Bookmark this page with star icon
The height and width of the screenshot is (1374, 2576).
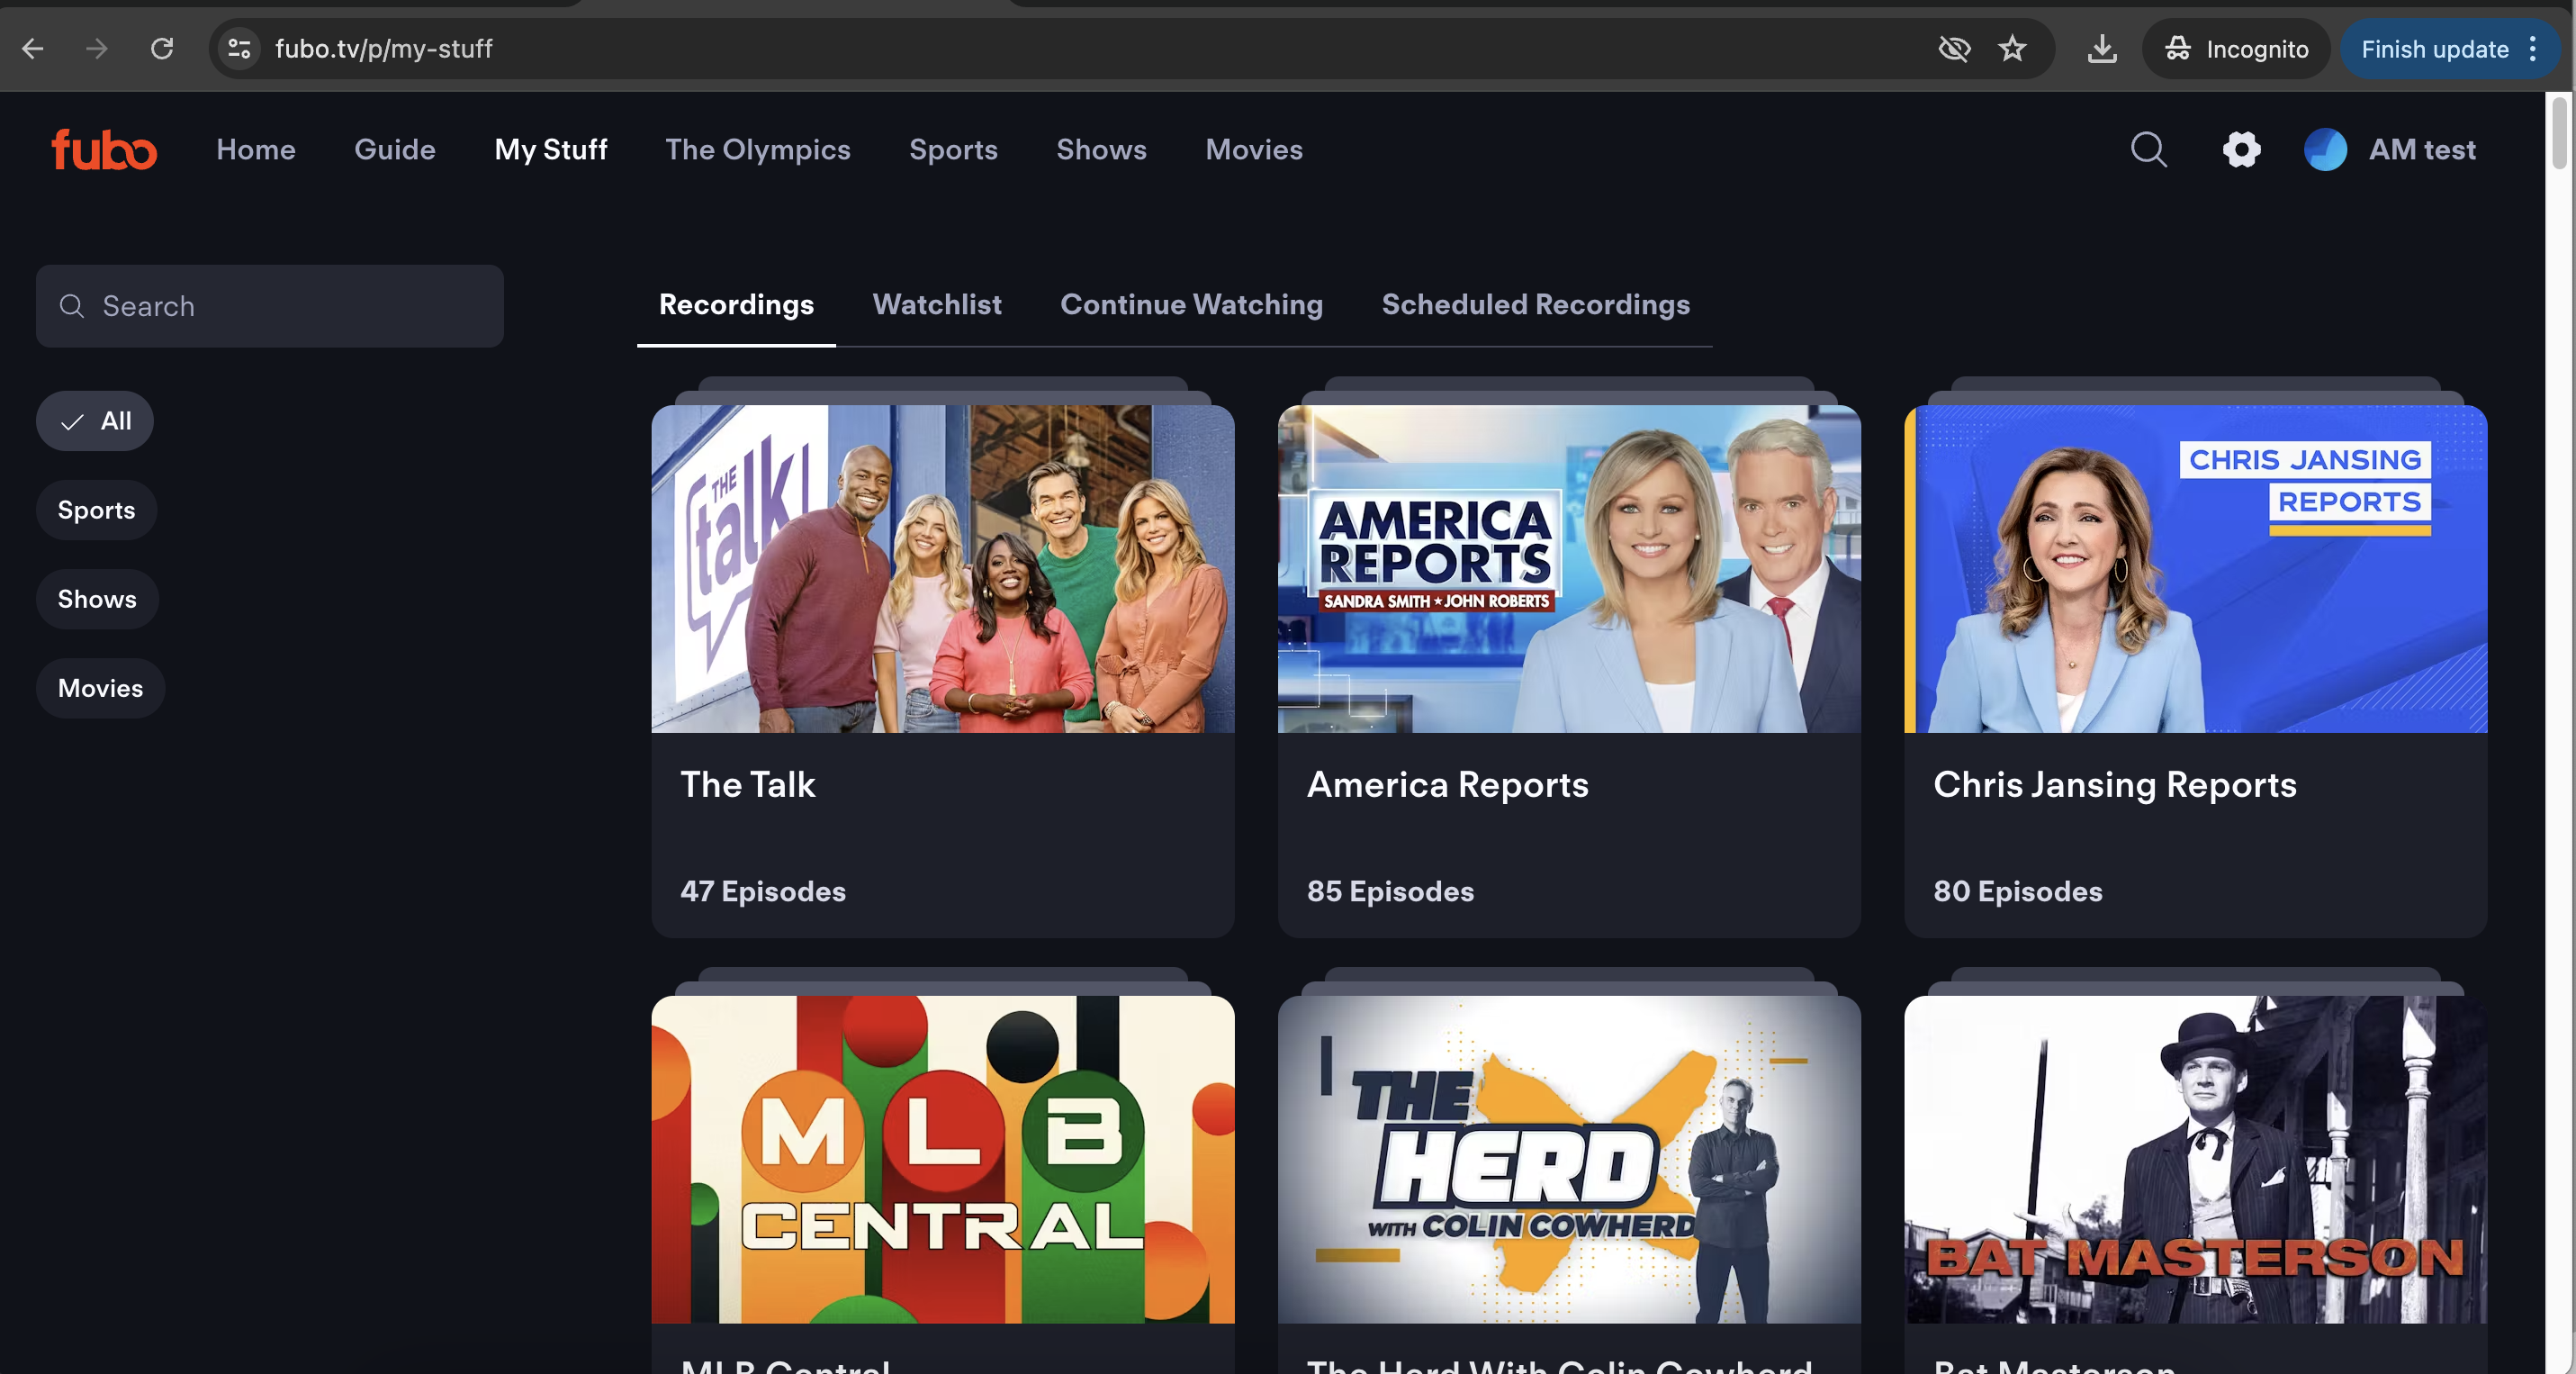(x=2012, y=48)
